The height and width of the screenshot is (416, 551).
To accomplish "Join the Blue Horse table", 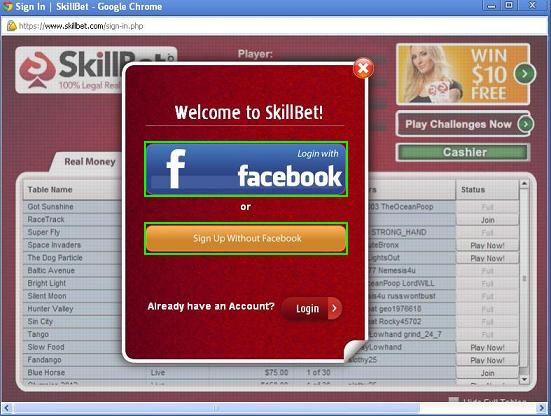I will pos(487,373).
